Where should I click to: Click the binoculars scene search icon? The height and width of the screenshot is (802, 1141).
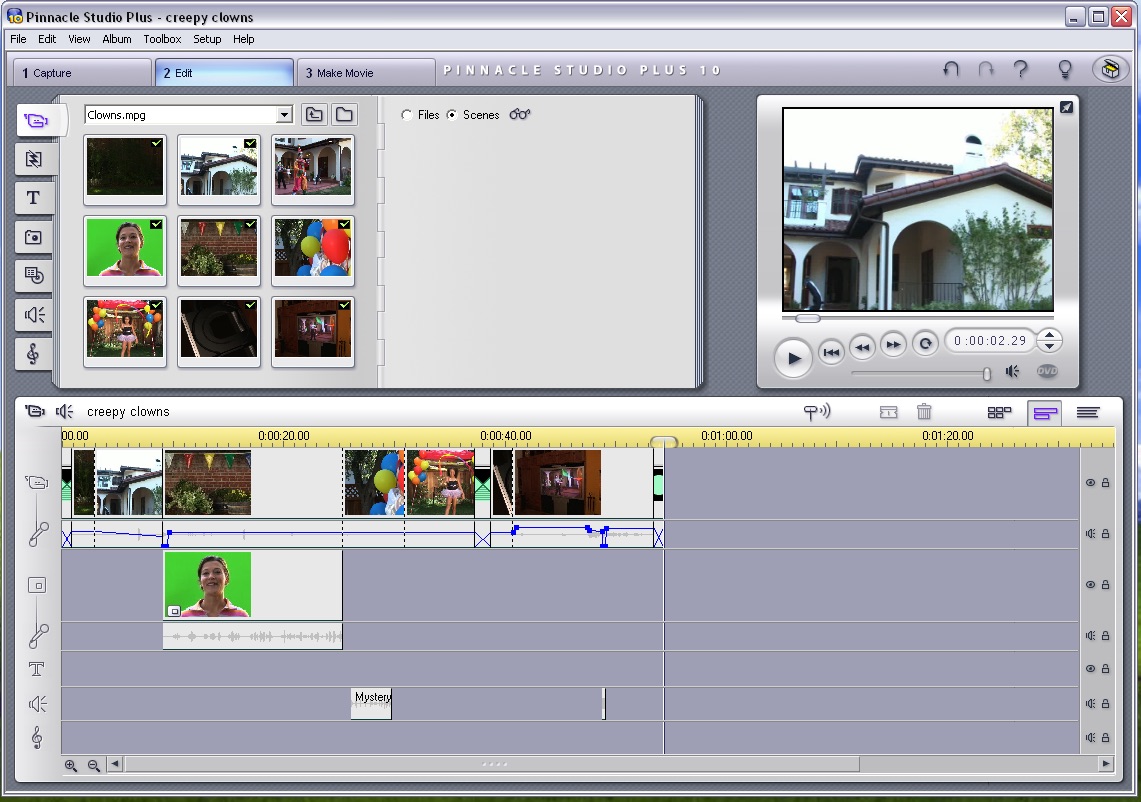(x=520, y=114)
